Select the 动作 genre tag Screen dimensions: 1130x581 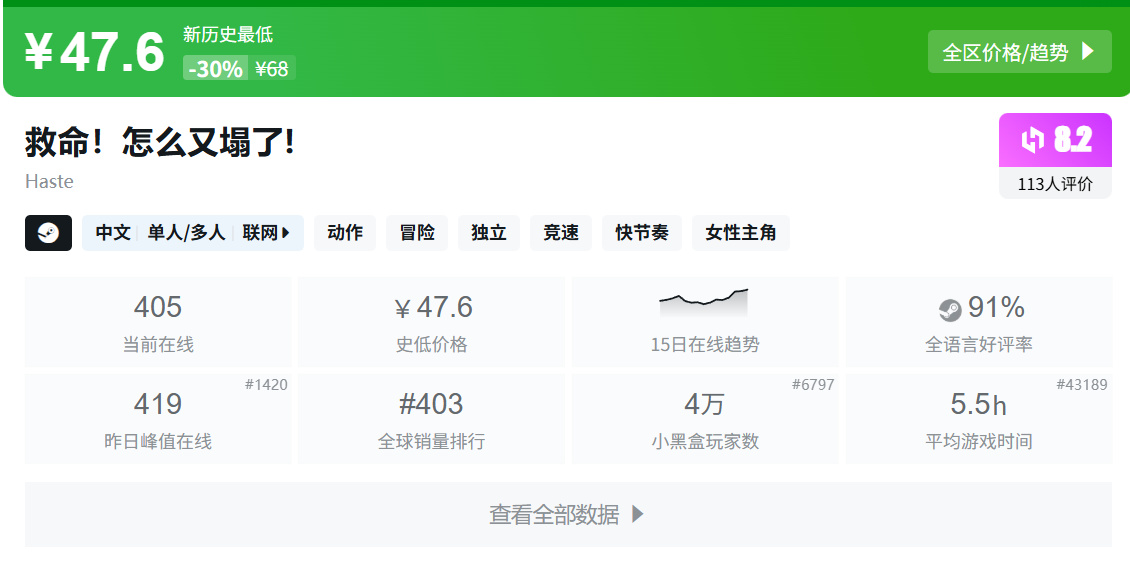pyautogui.click(x=344, y=233)
